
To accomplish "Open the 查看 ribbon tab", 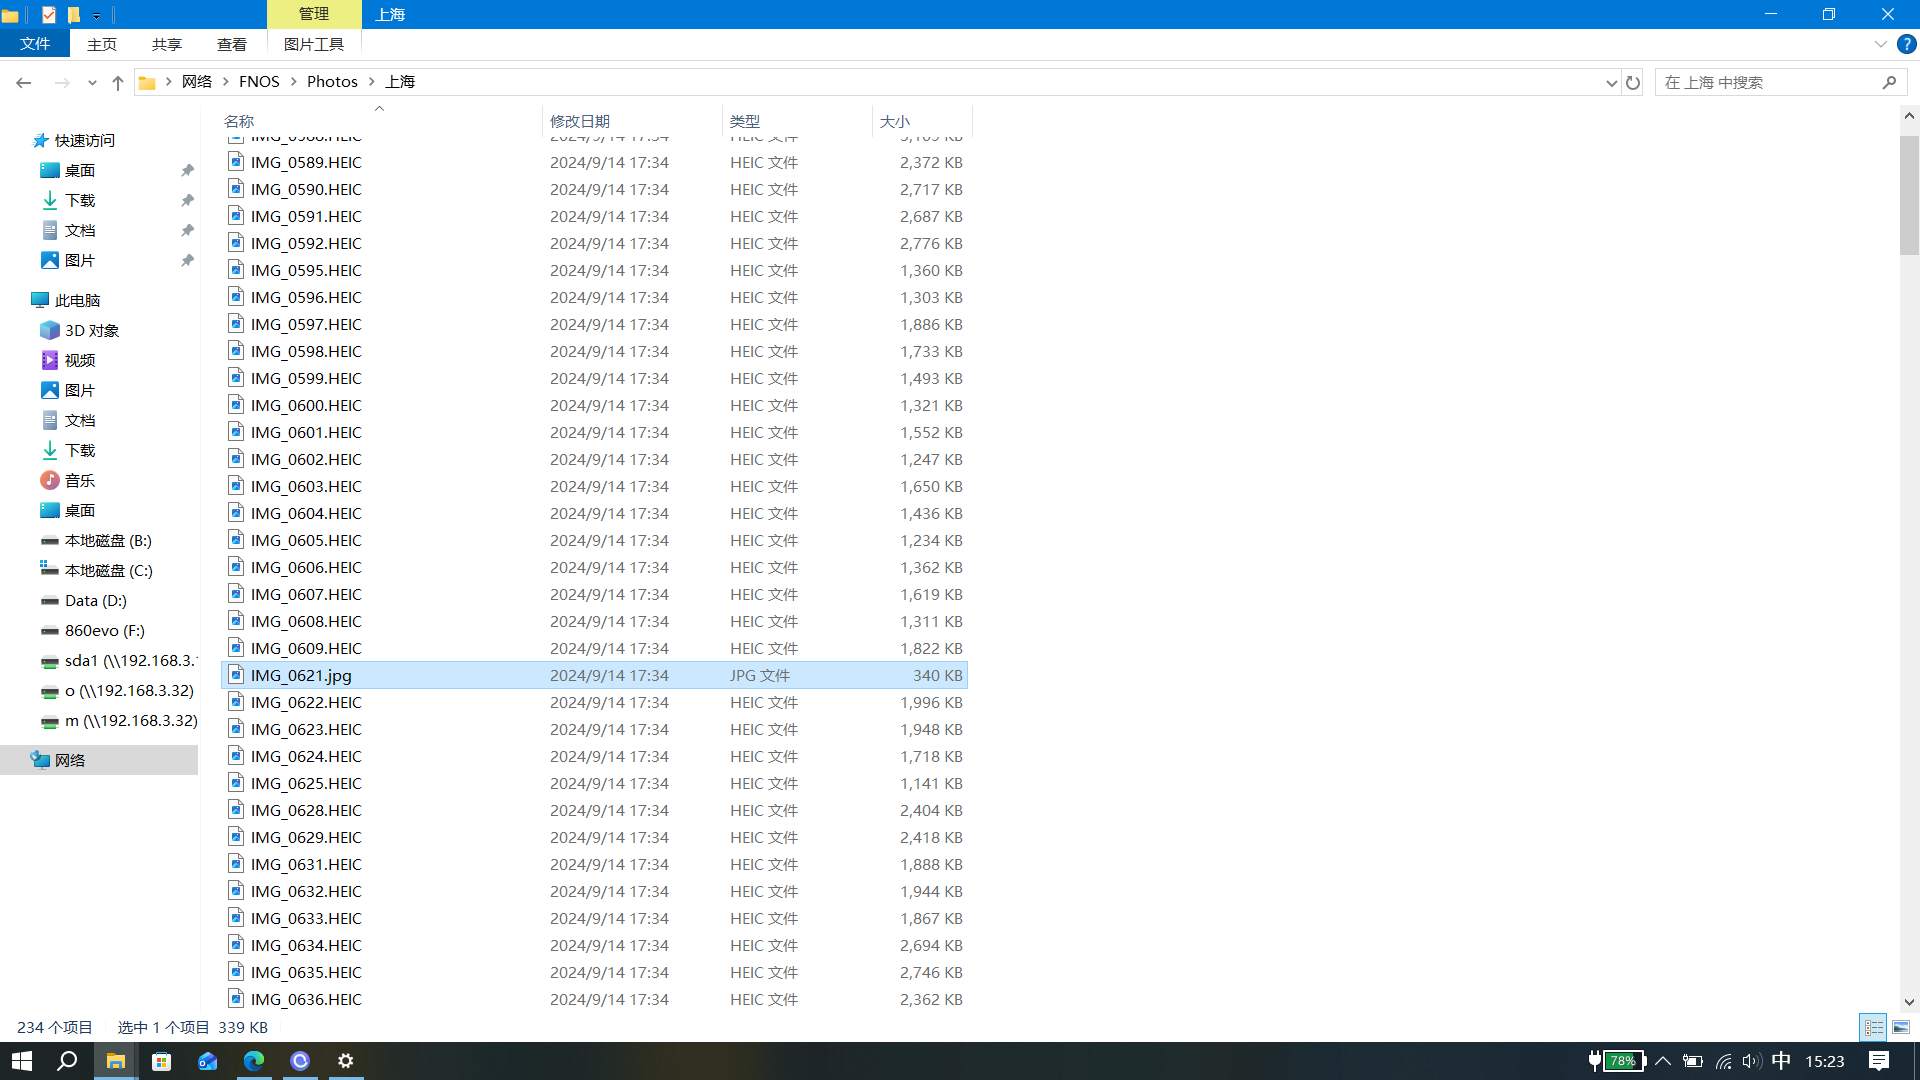I will pyautogui.click(x=231, y=44).
